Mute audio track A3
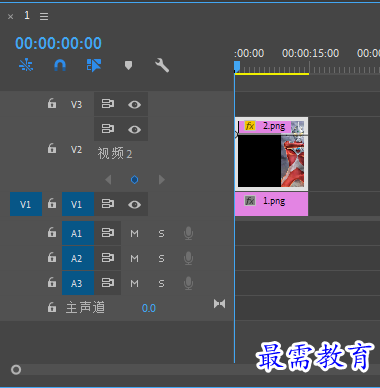The width and height of the screenshot is (380, 388). pyautogui.click(x=134, y=284)
